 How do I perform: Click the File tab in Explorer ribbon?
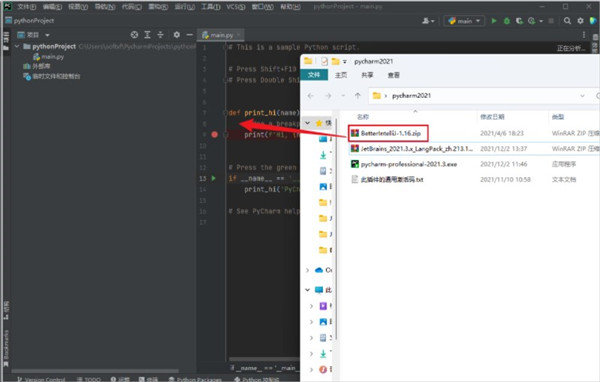314,75
